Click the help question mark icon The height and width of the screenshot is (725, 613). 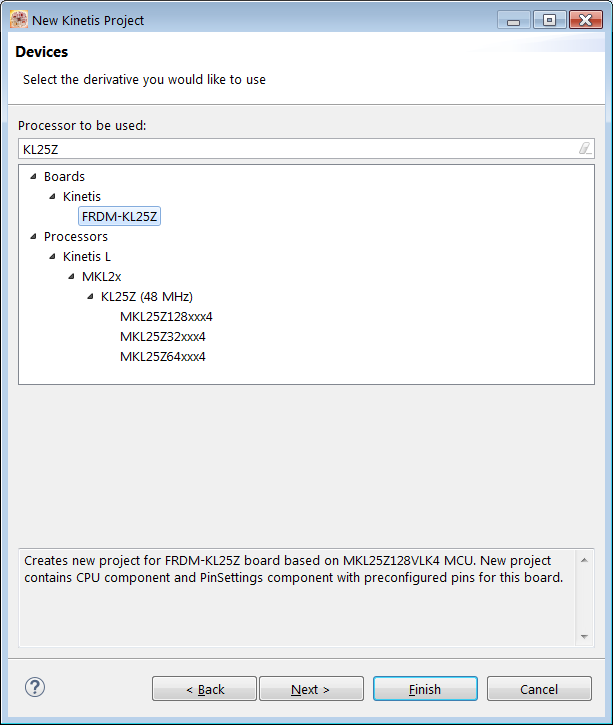35,687
